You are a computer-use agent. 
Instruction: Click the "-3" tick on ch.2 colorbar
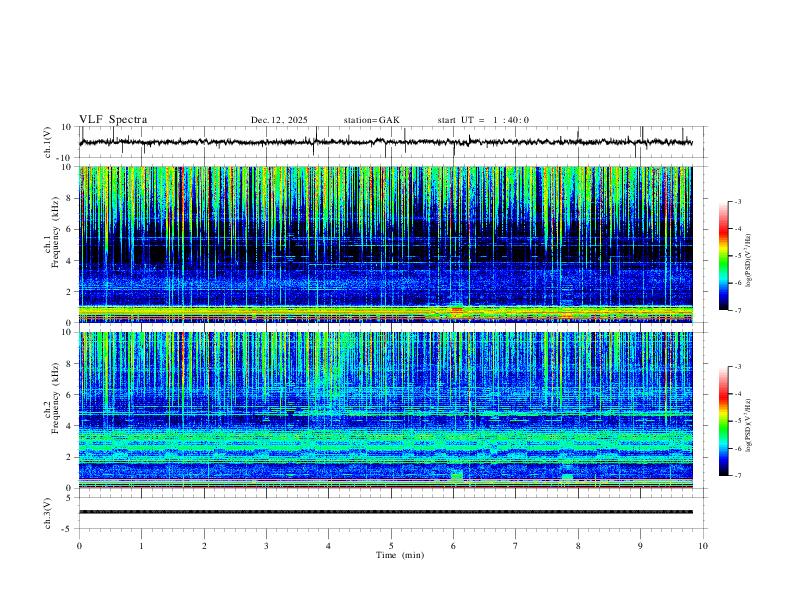(737, 367)
